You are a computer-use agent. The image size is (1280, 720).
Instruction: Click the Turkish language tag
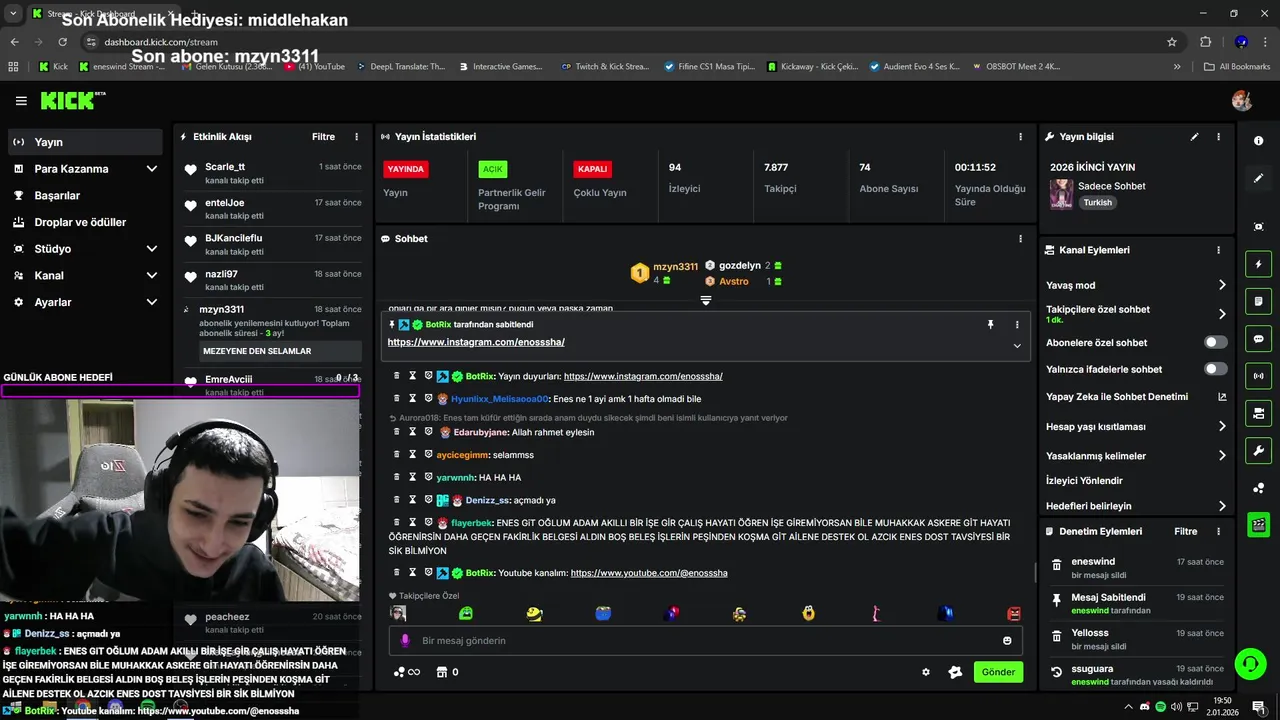pos(1097,202)
